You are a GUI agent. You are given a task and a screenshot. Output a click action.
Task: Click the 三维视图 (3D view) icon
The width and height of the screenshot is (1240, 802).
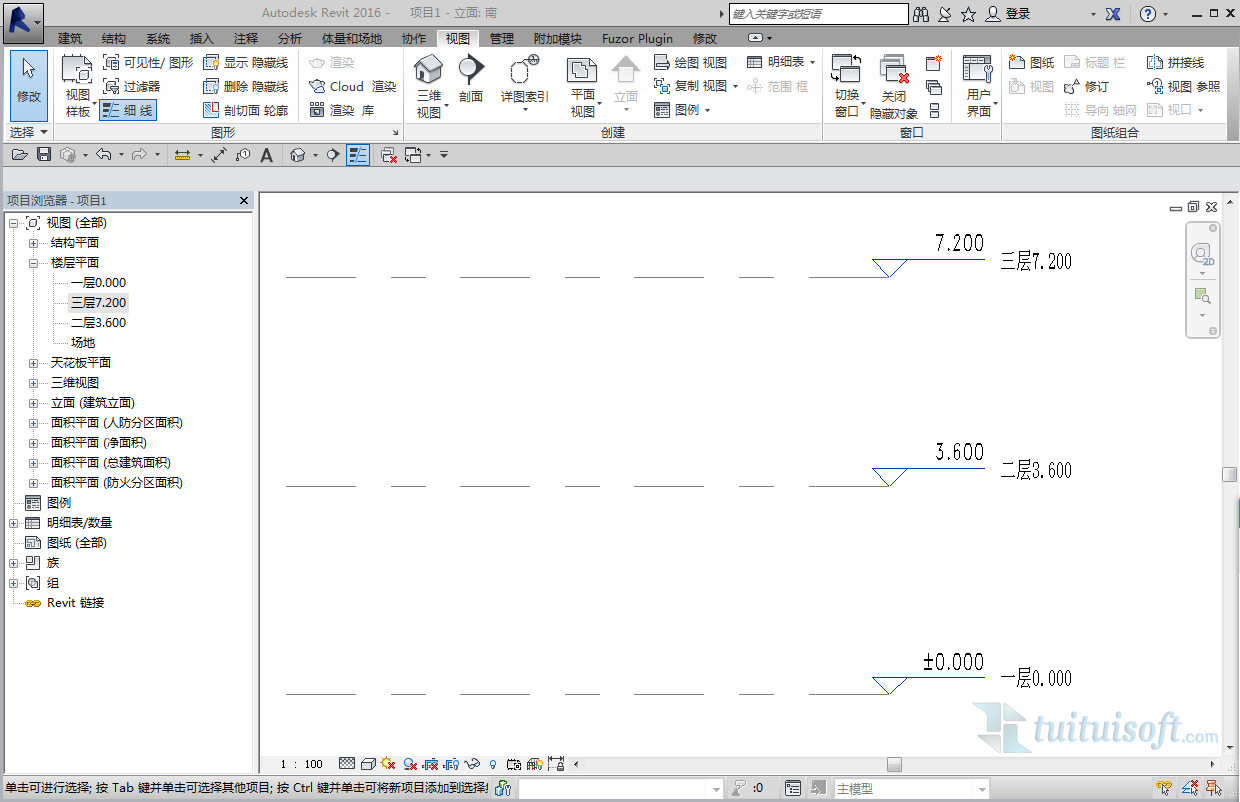[428, 72]
